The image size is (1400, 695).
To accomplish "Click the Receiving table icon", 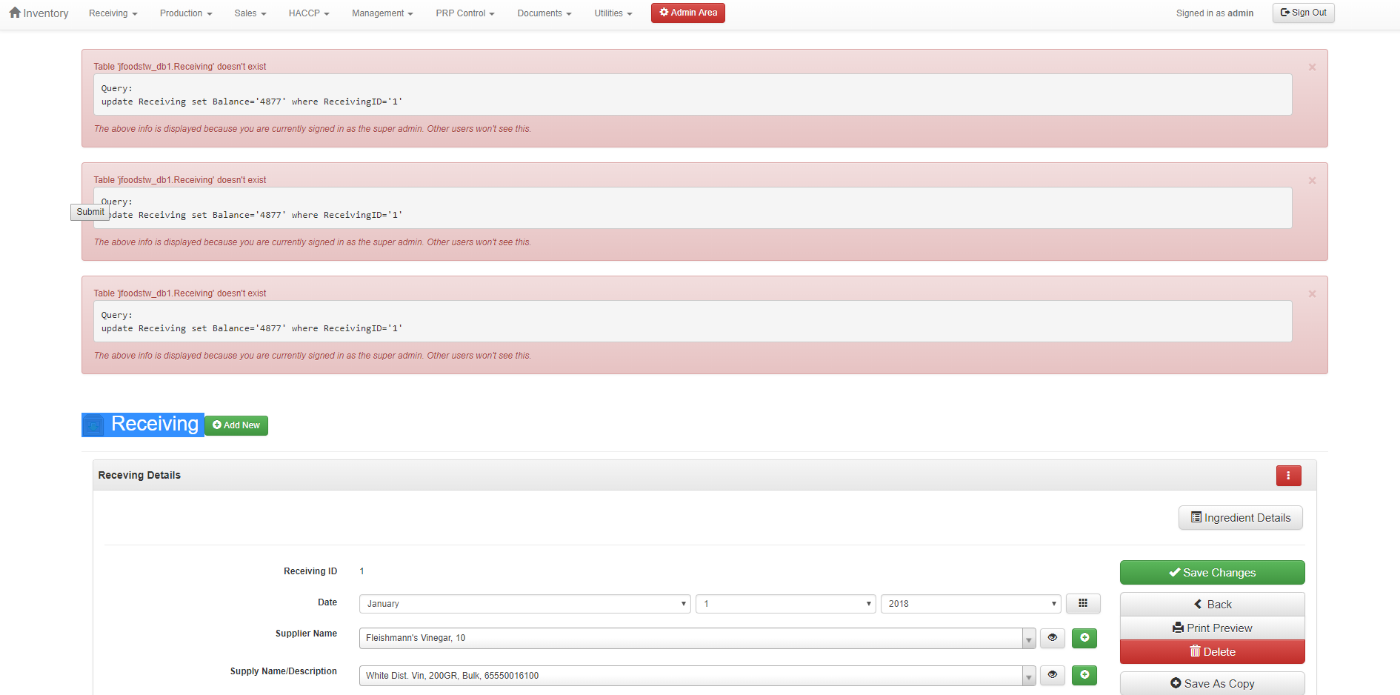I will [93, 425].
